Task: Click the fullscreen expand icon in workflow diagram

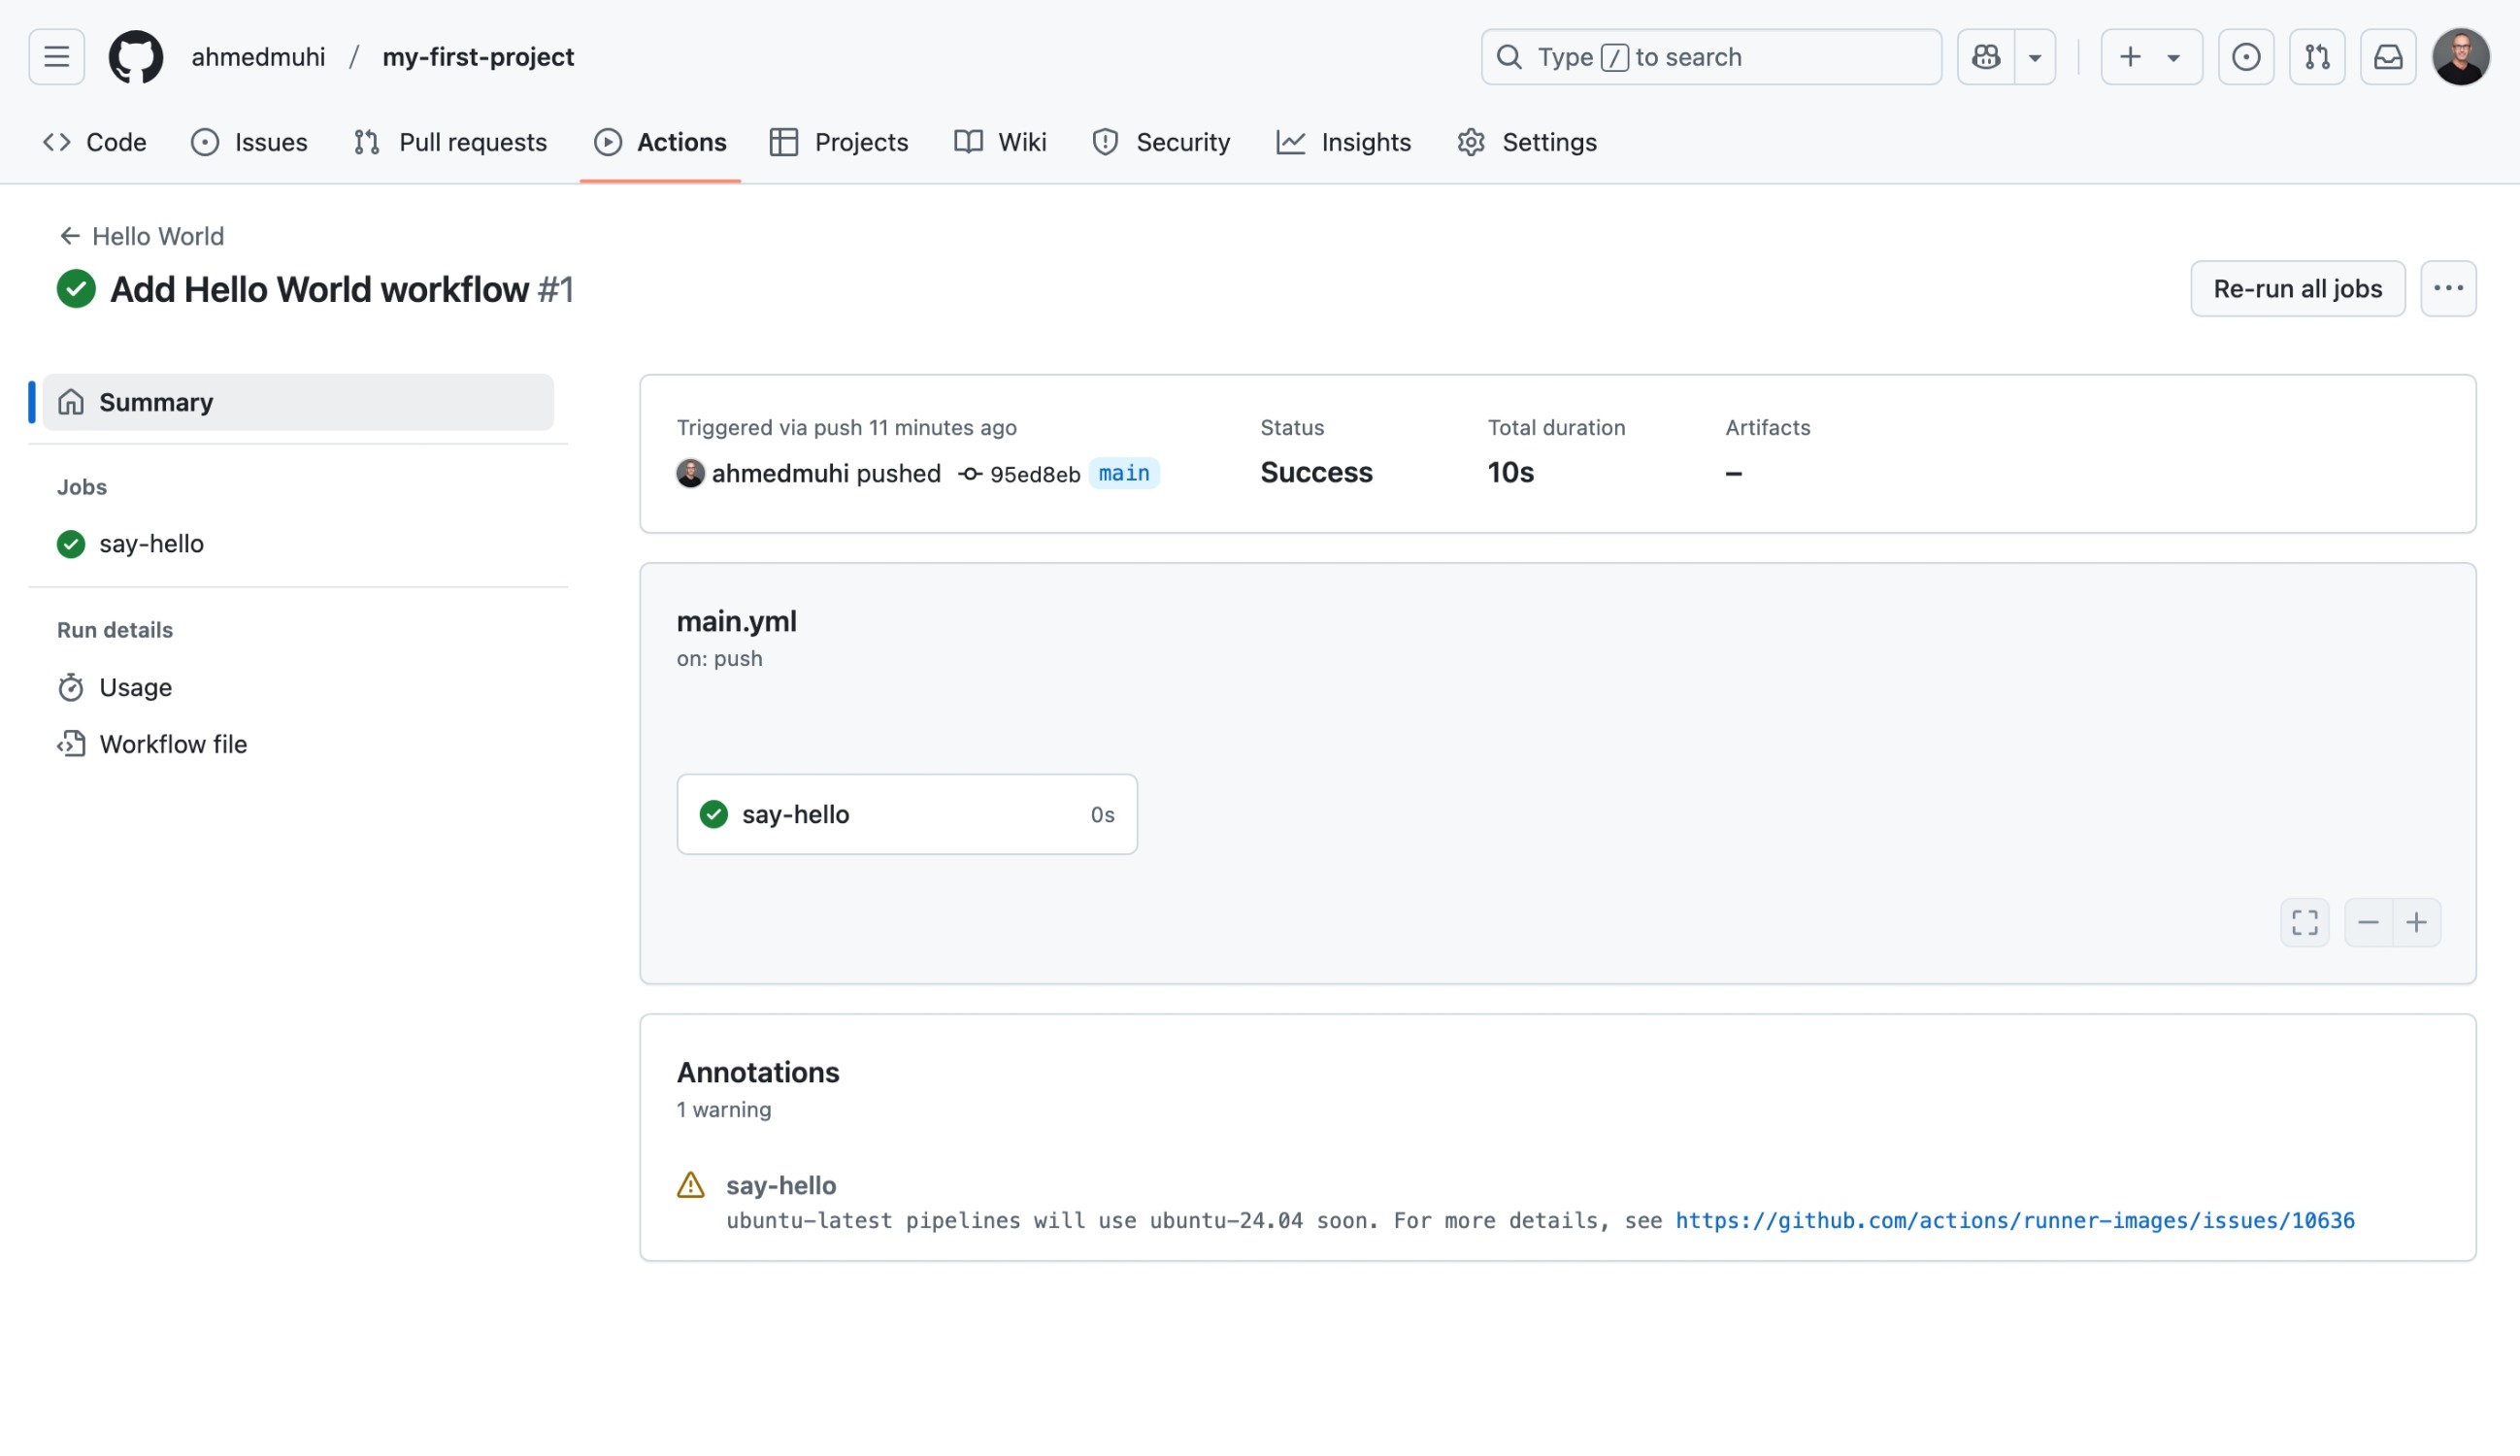Action: point(2305,920)
